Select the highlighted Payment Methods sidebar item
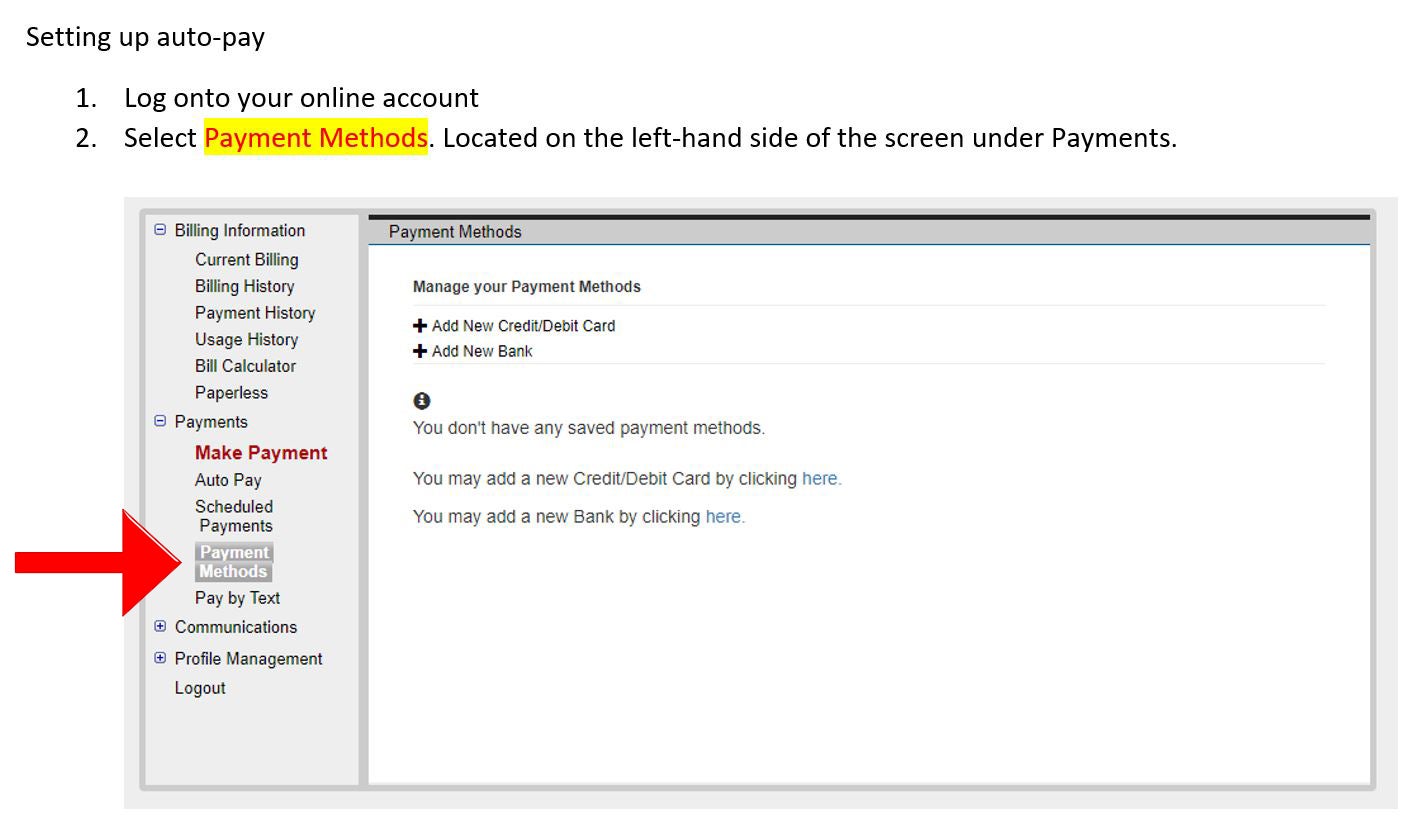This screenshot has width=1424, height=831. tap(234, 562)
